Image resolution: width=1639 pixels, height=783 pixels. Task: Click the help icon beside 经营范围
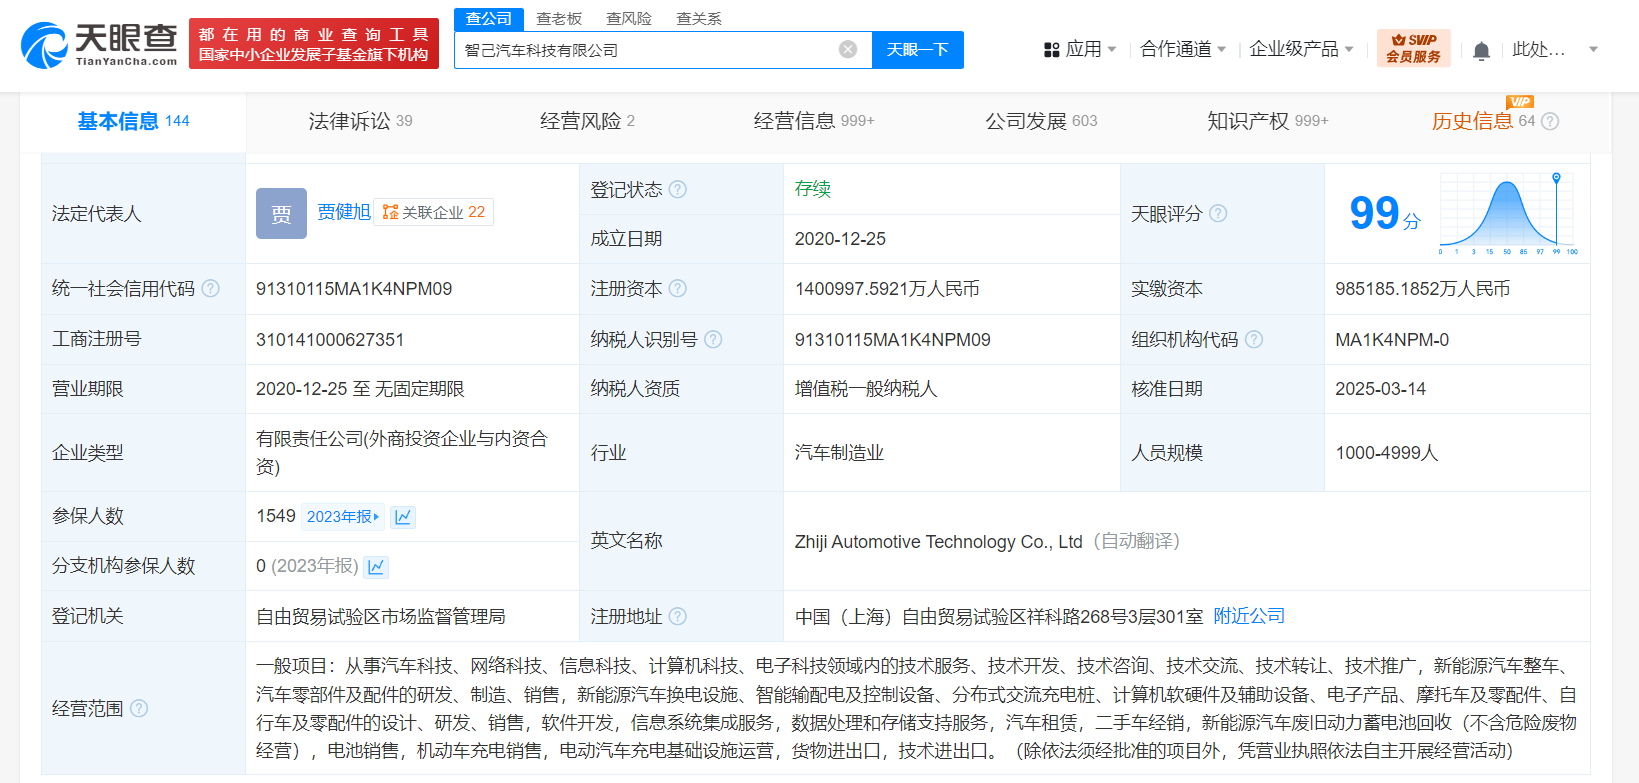[x=139, y=708]
